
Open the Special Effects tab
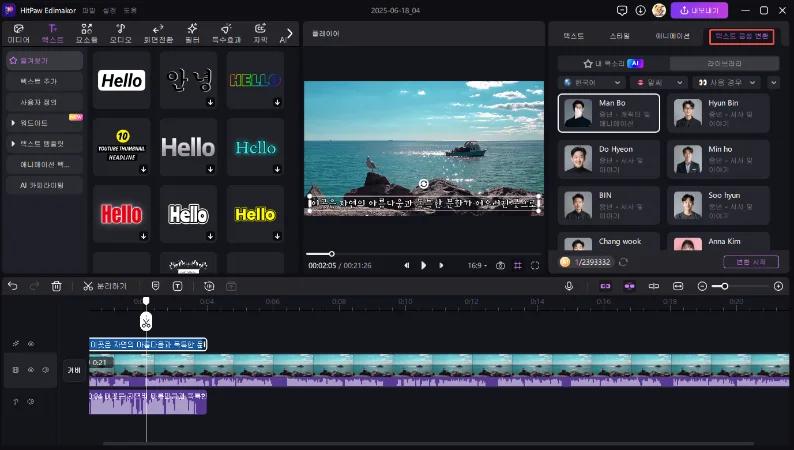226,33
